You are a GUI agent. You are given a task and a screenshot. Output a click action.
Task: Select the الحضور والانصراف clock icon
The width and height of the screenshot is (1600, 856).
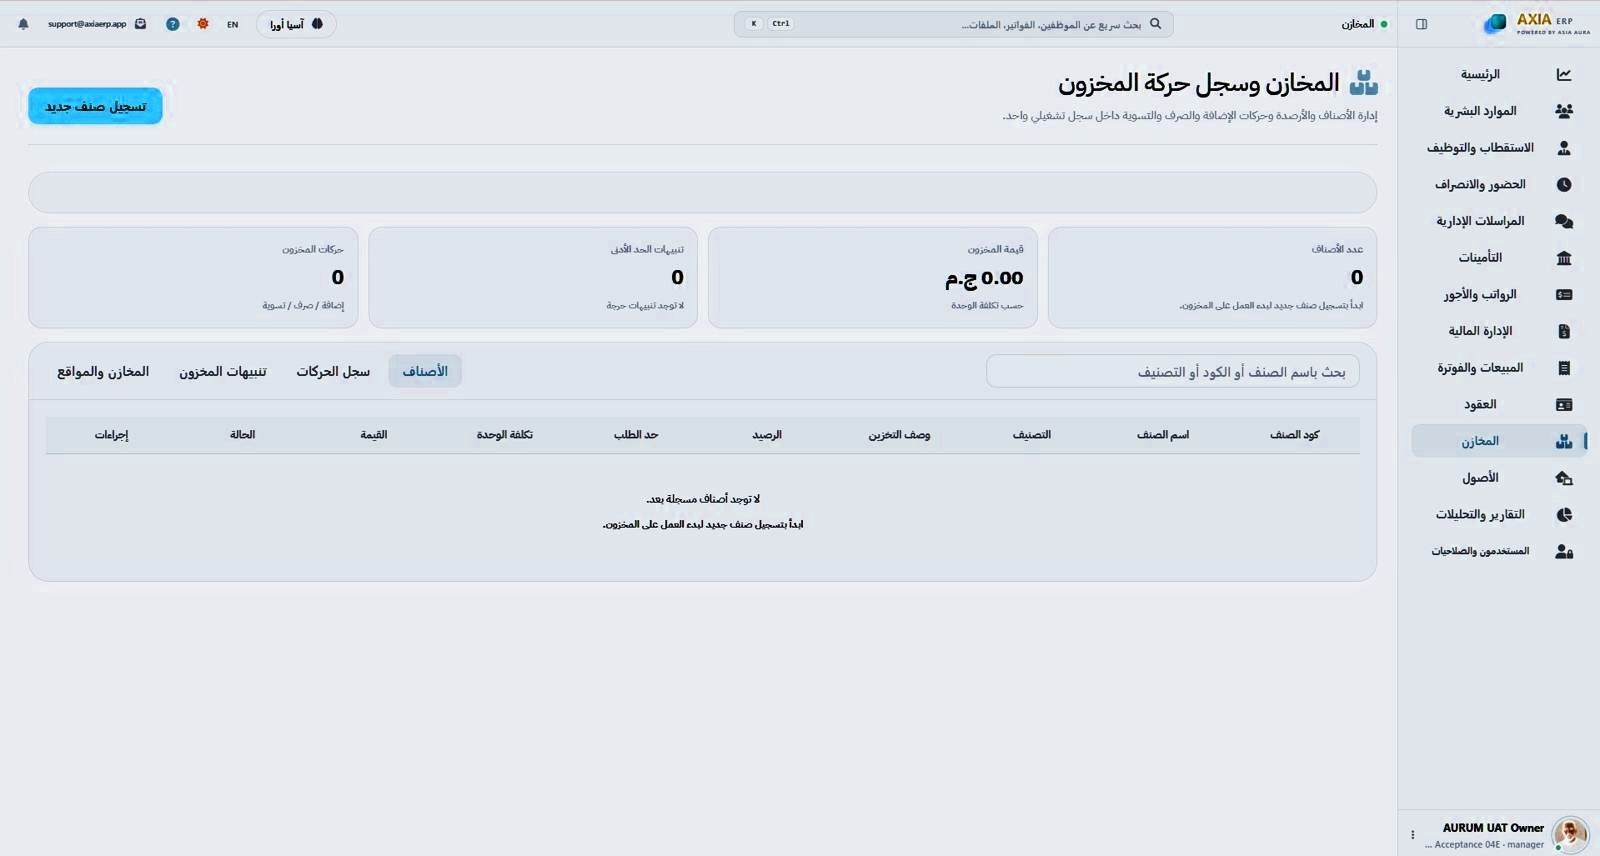click(x=1564, y=185)
